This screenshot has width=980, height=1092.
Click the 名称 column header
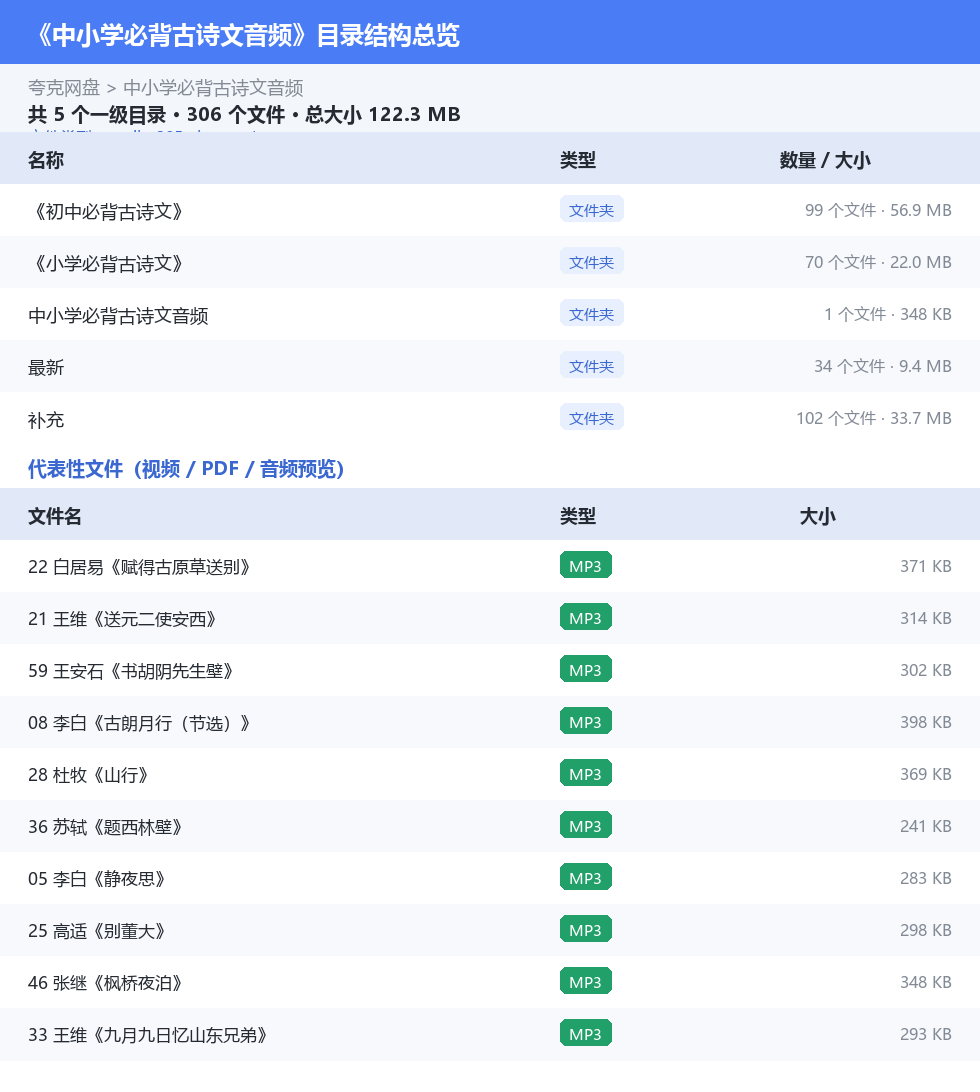46,160
